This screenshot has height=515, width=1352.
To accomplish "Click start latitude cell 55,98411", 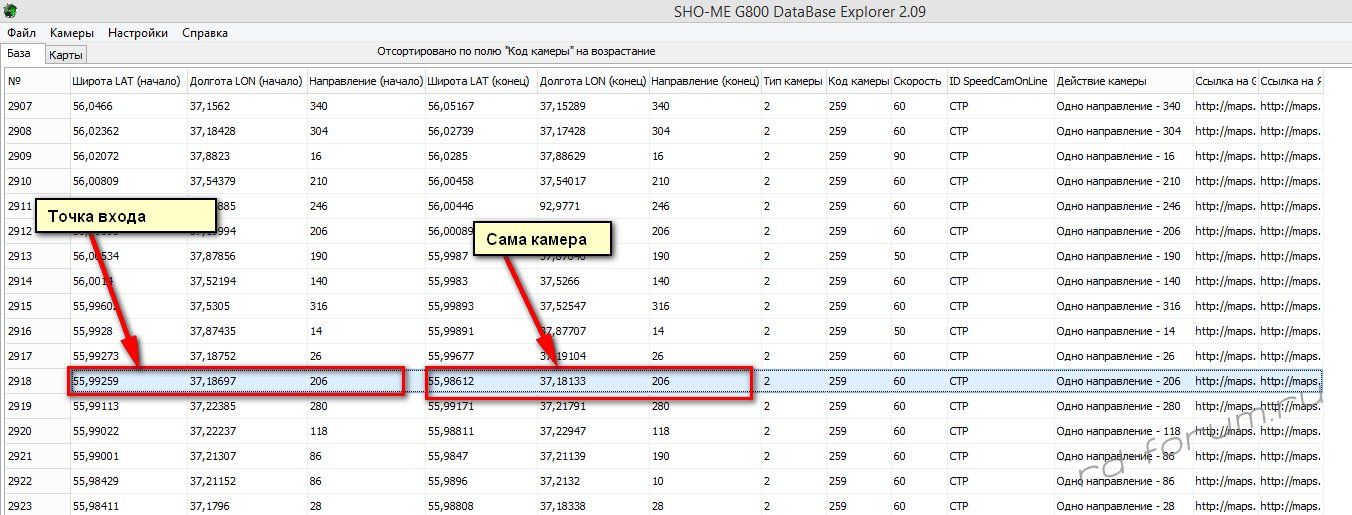I will (128, 506).
